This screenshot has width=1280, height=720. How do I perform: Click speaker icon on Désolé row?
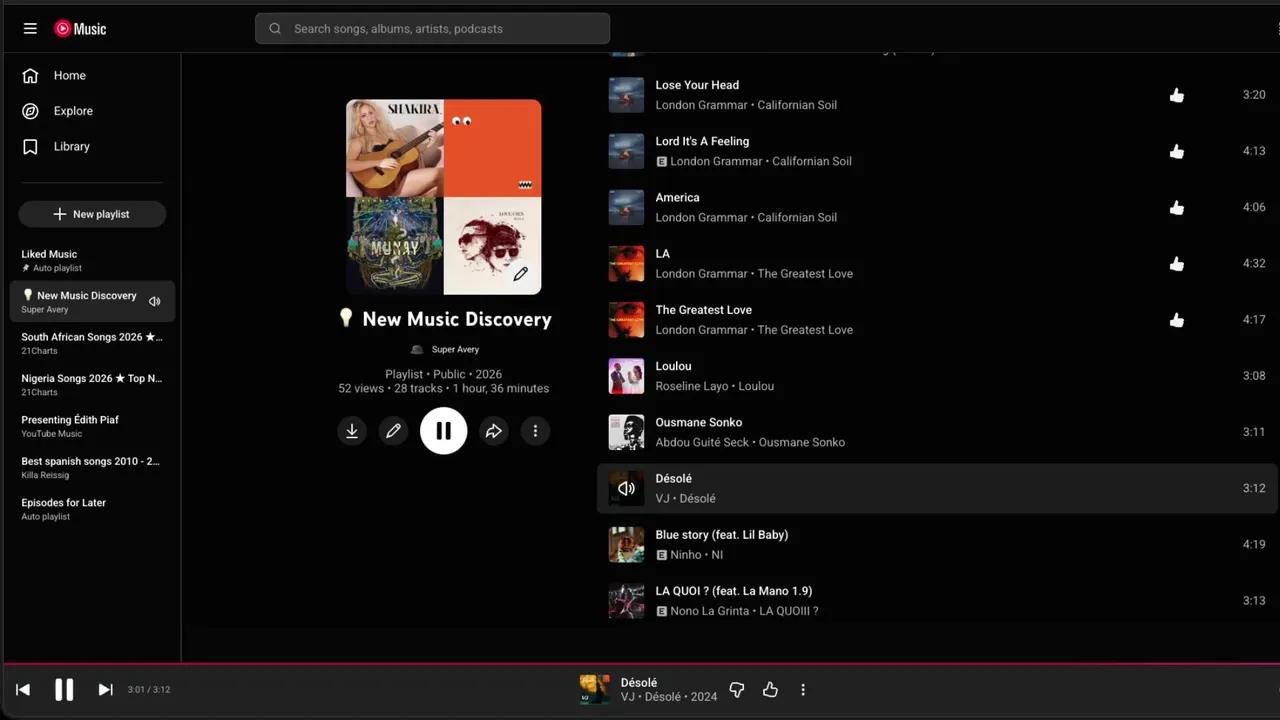[626, 489]
